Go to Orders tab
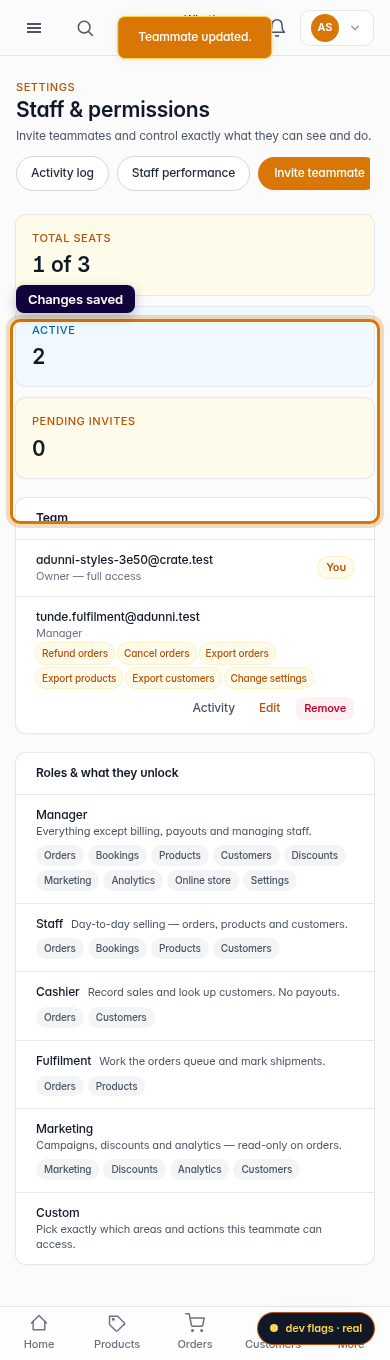The width and height of the screenshot is (390, 1360). (x=195, y=1333)
